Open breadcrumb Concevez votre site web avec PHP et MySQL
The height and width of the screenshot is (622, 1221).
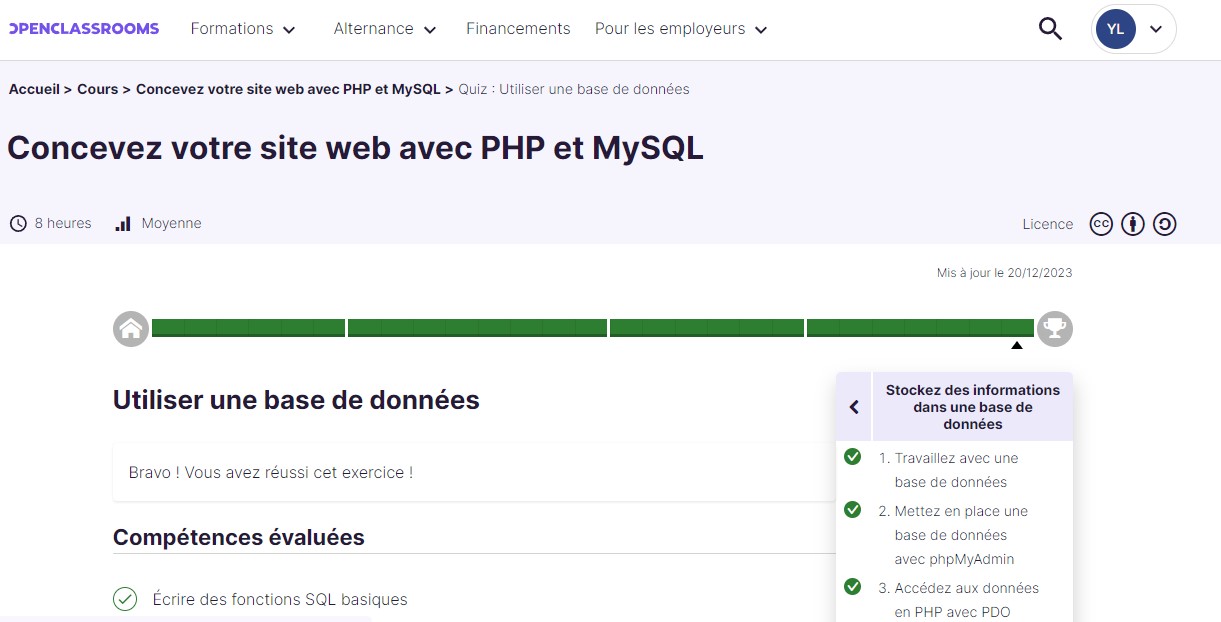[288, 89]
